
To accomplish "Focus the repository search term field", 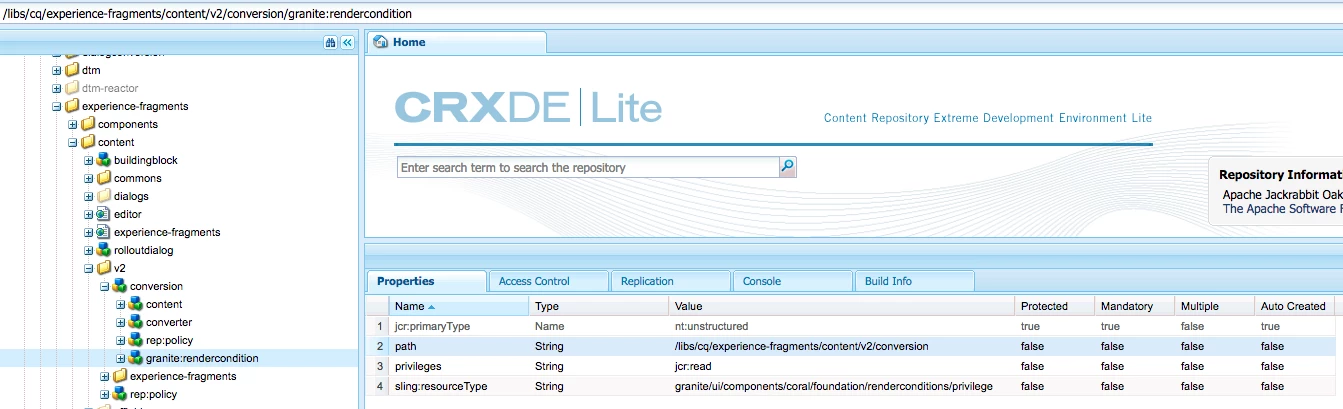I will click(588, 168).
